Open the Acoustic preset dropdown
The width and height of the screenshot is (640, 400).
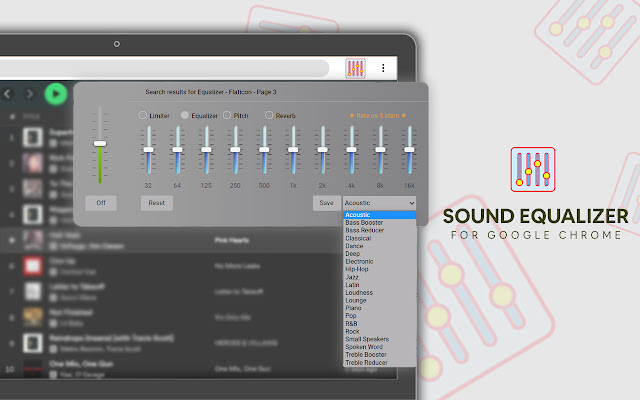pyautogui.click(x=379, y=202)
